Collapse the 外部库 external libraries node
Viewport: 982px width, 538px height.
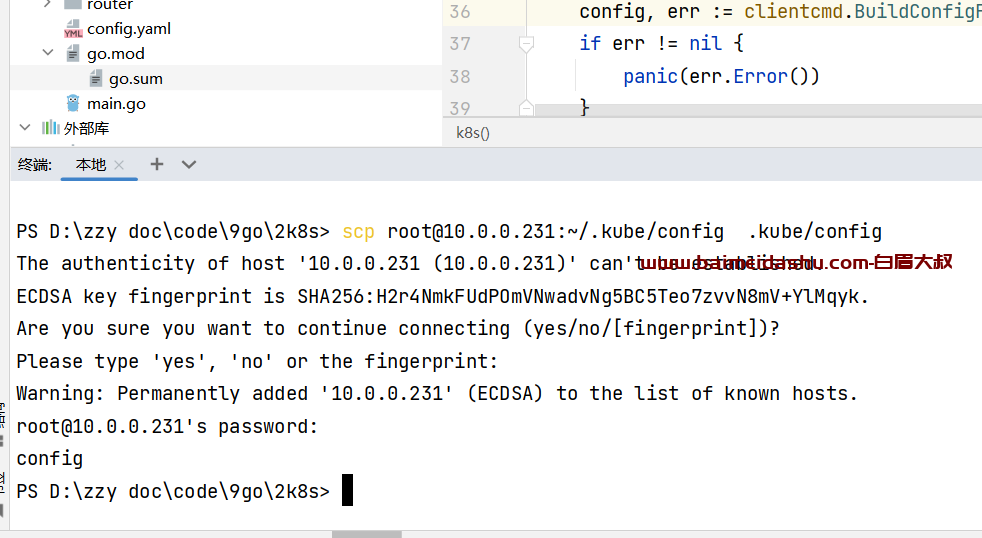[25, 127]
